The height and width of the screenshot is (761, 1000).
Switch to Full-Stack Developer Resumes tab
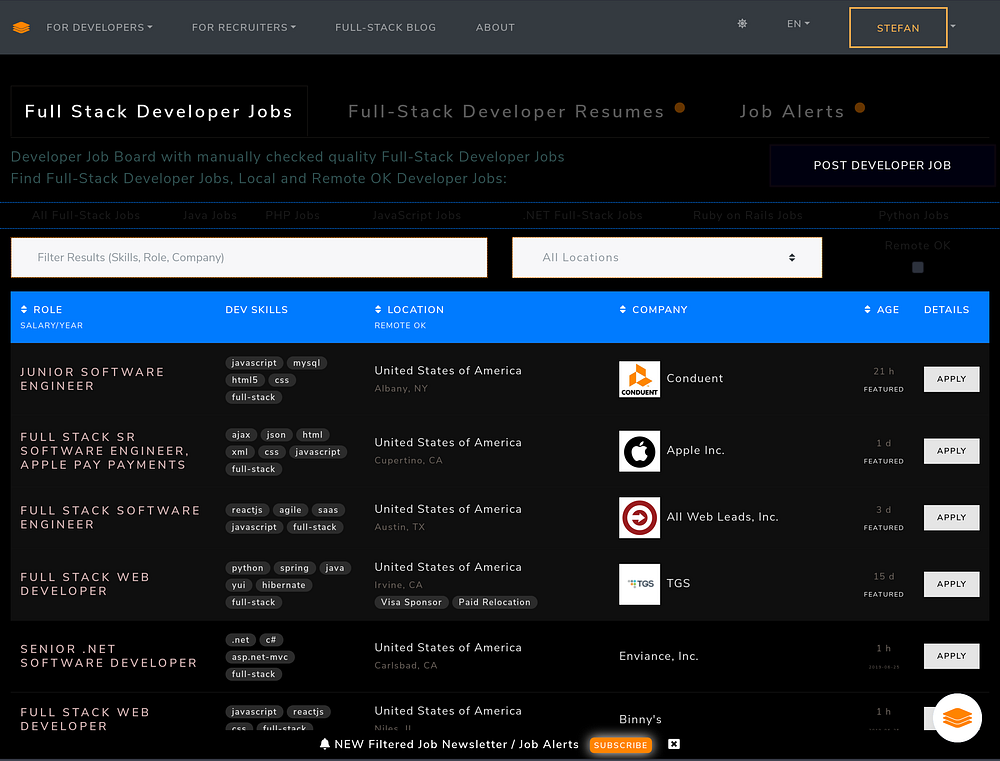(x=506, y=112)
